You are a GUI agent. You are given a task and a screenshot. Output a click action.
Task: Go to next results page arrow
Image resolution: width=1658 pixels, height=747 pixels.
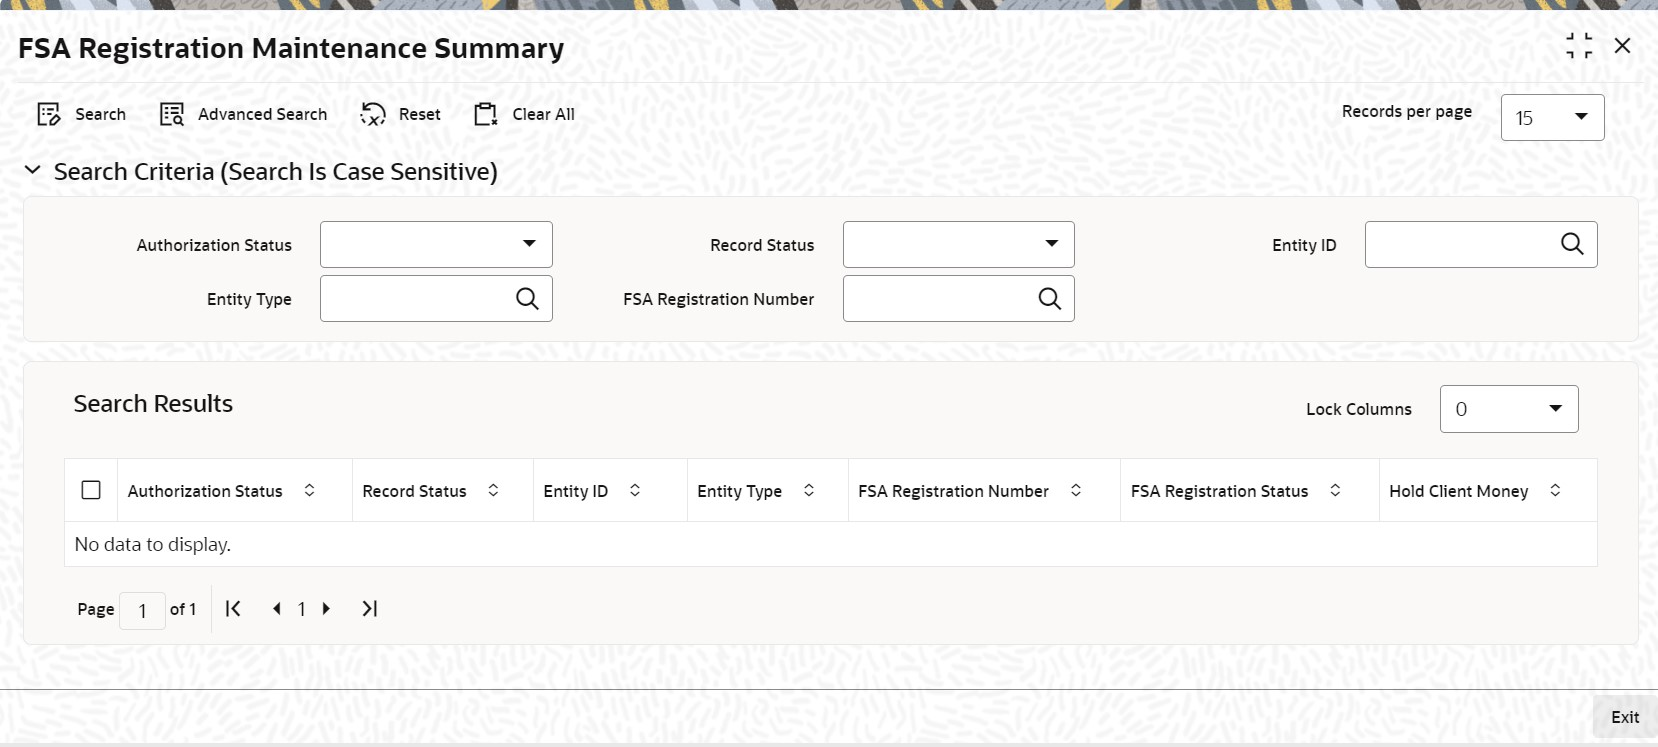tap(326, 608)
